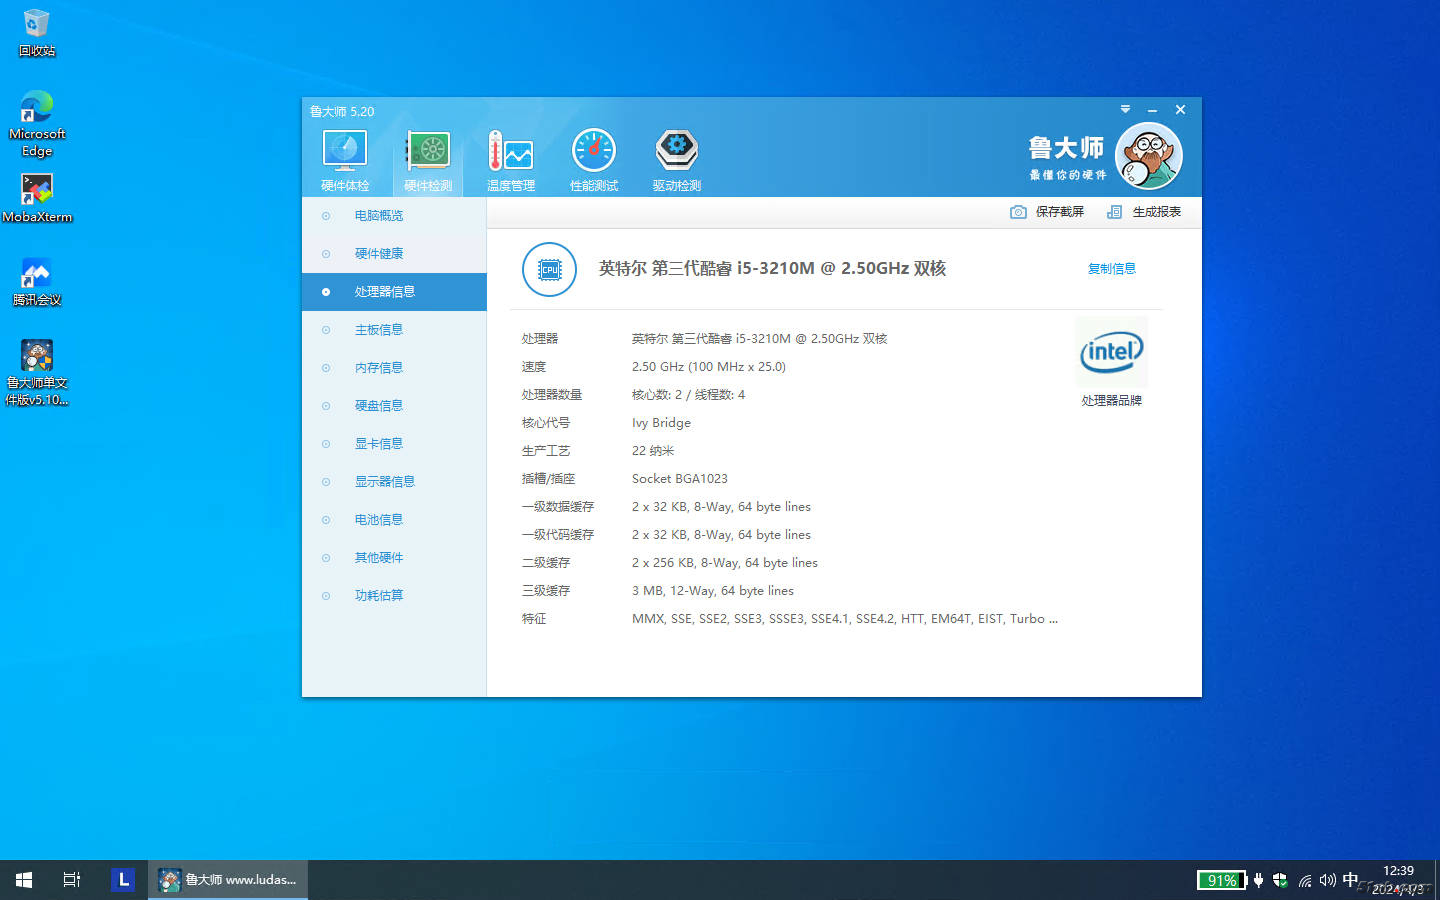Select 硬件健康 in the sidebar
This screenshot has height=900, width=1440.
click(394, 254)
